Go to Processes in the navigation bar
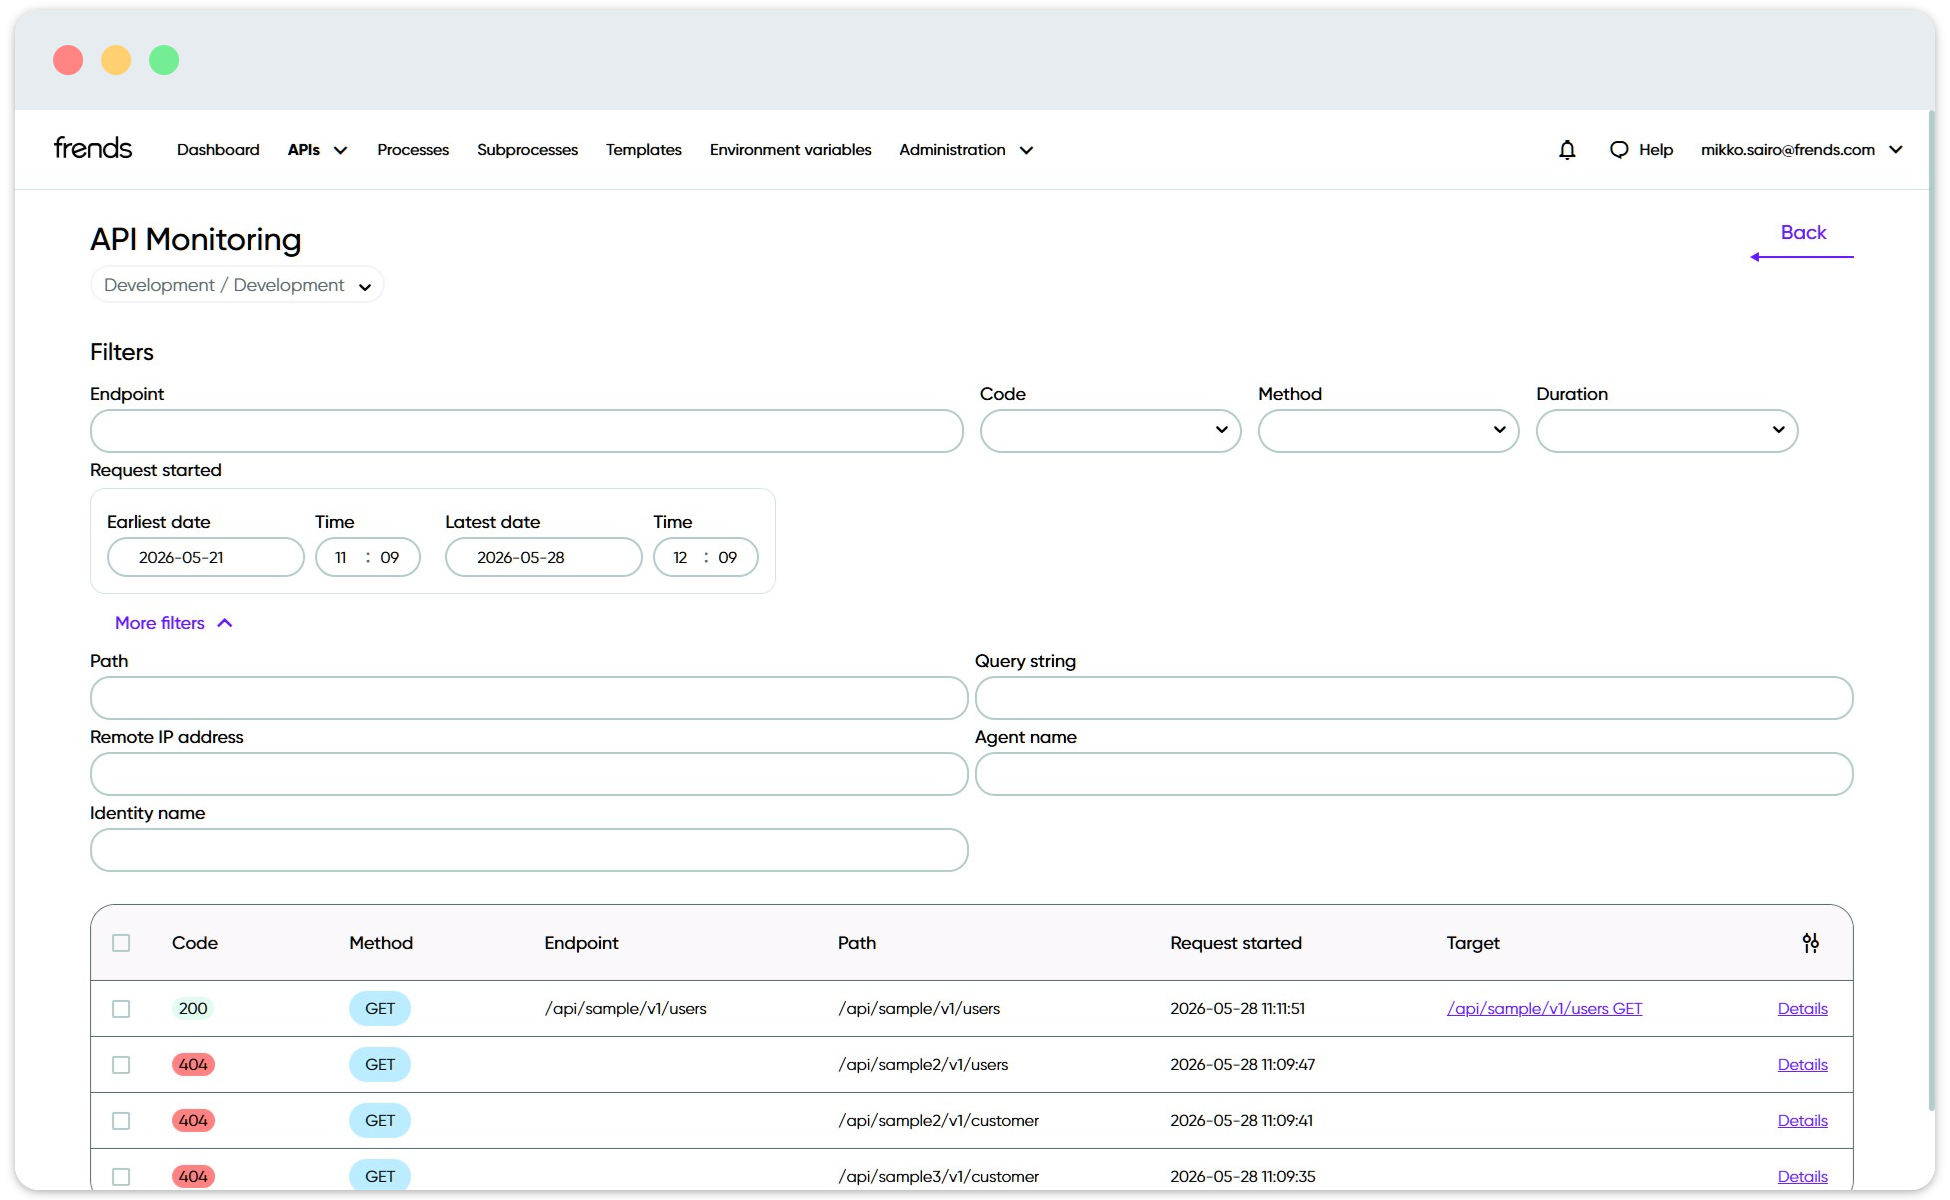Viewport: 1950px width, 1200px height. coord(413,150)
